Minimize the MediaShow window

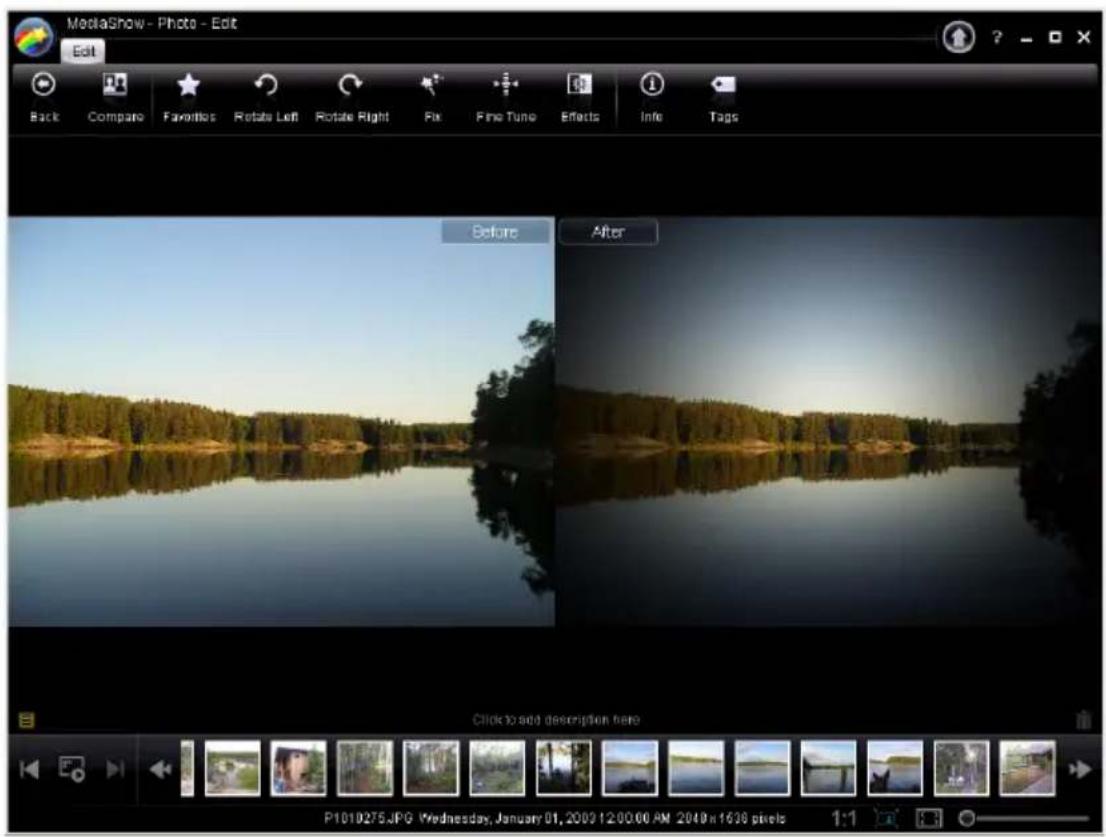pyautogui.click(x=1026, y=39)
